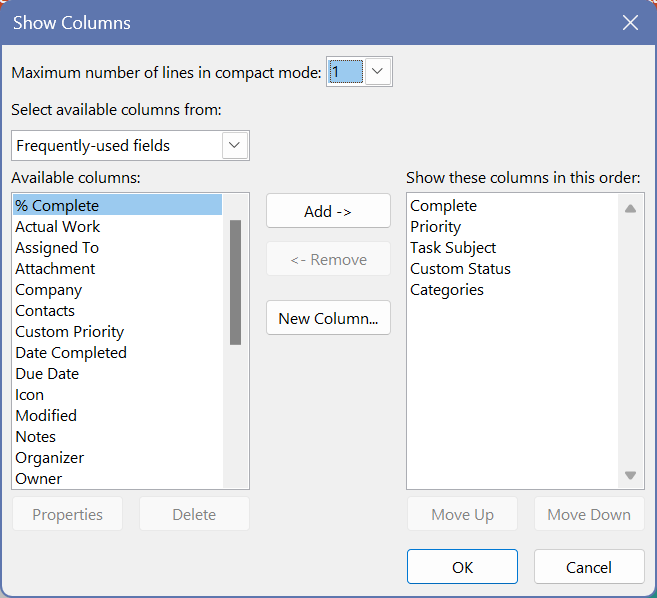Select Custom Priority in the list

pos(70,332)
